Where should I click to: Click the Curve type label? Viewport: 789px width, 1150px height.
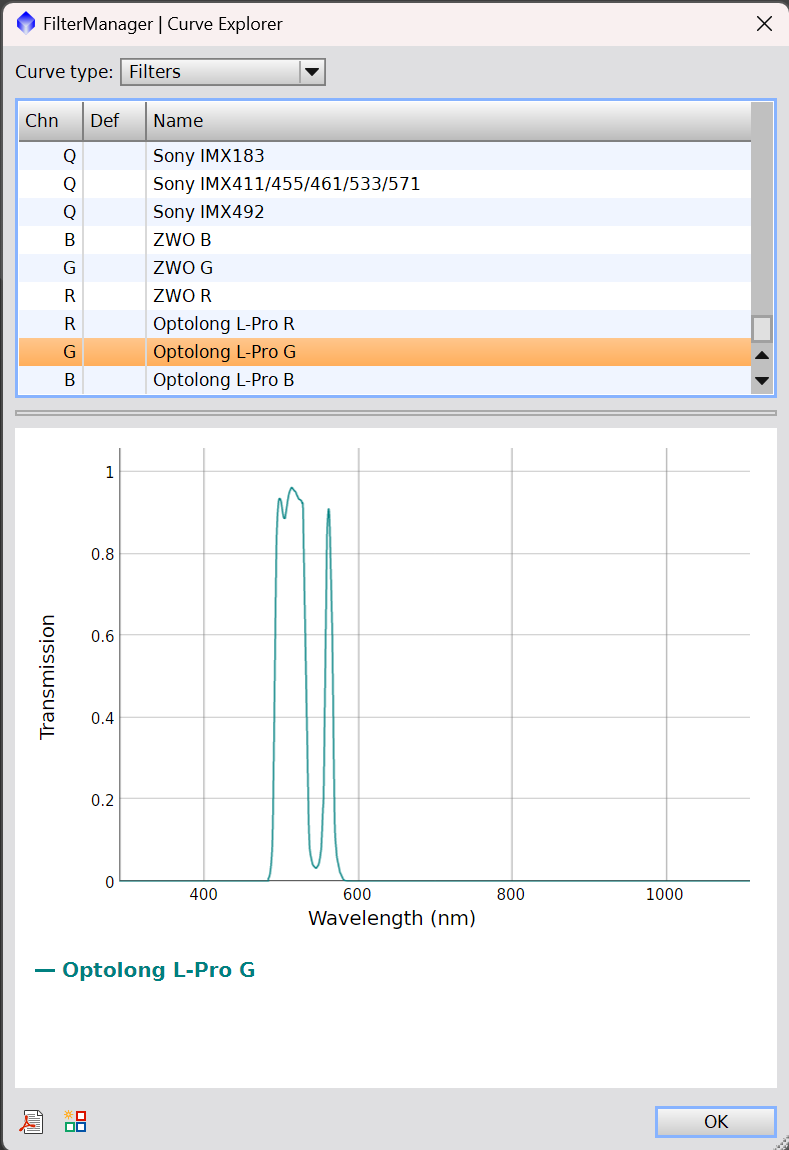(x=64, y=72)
